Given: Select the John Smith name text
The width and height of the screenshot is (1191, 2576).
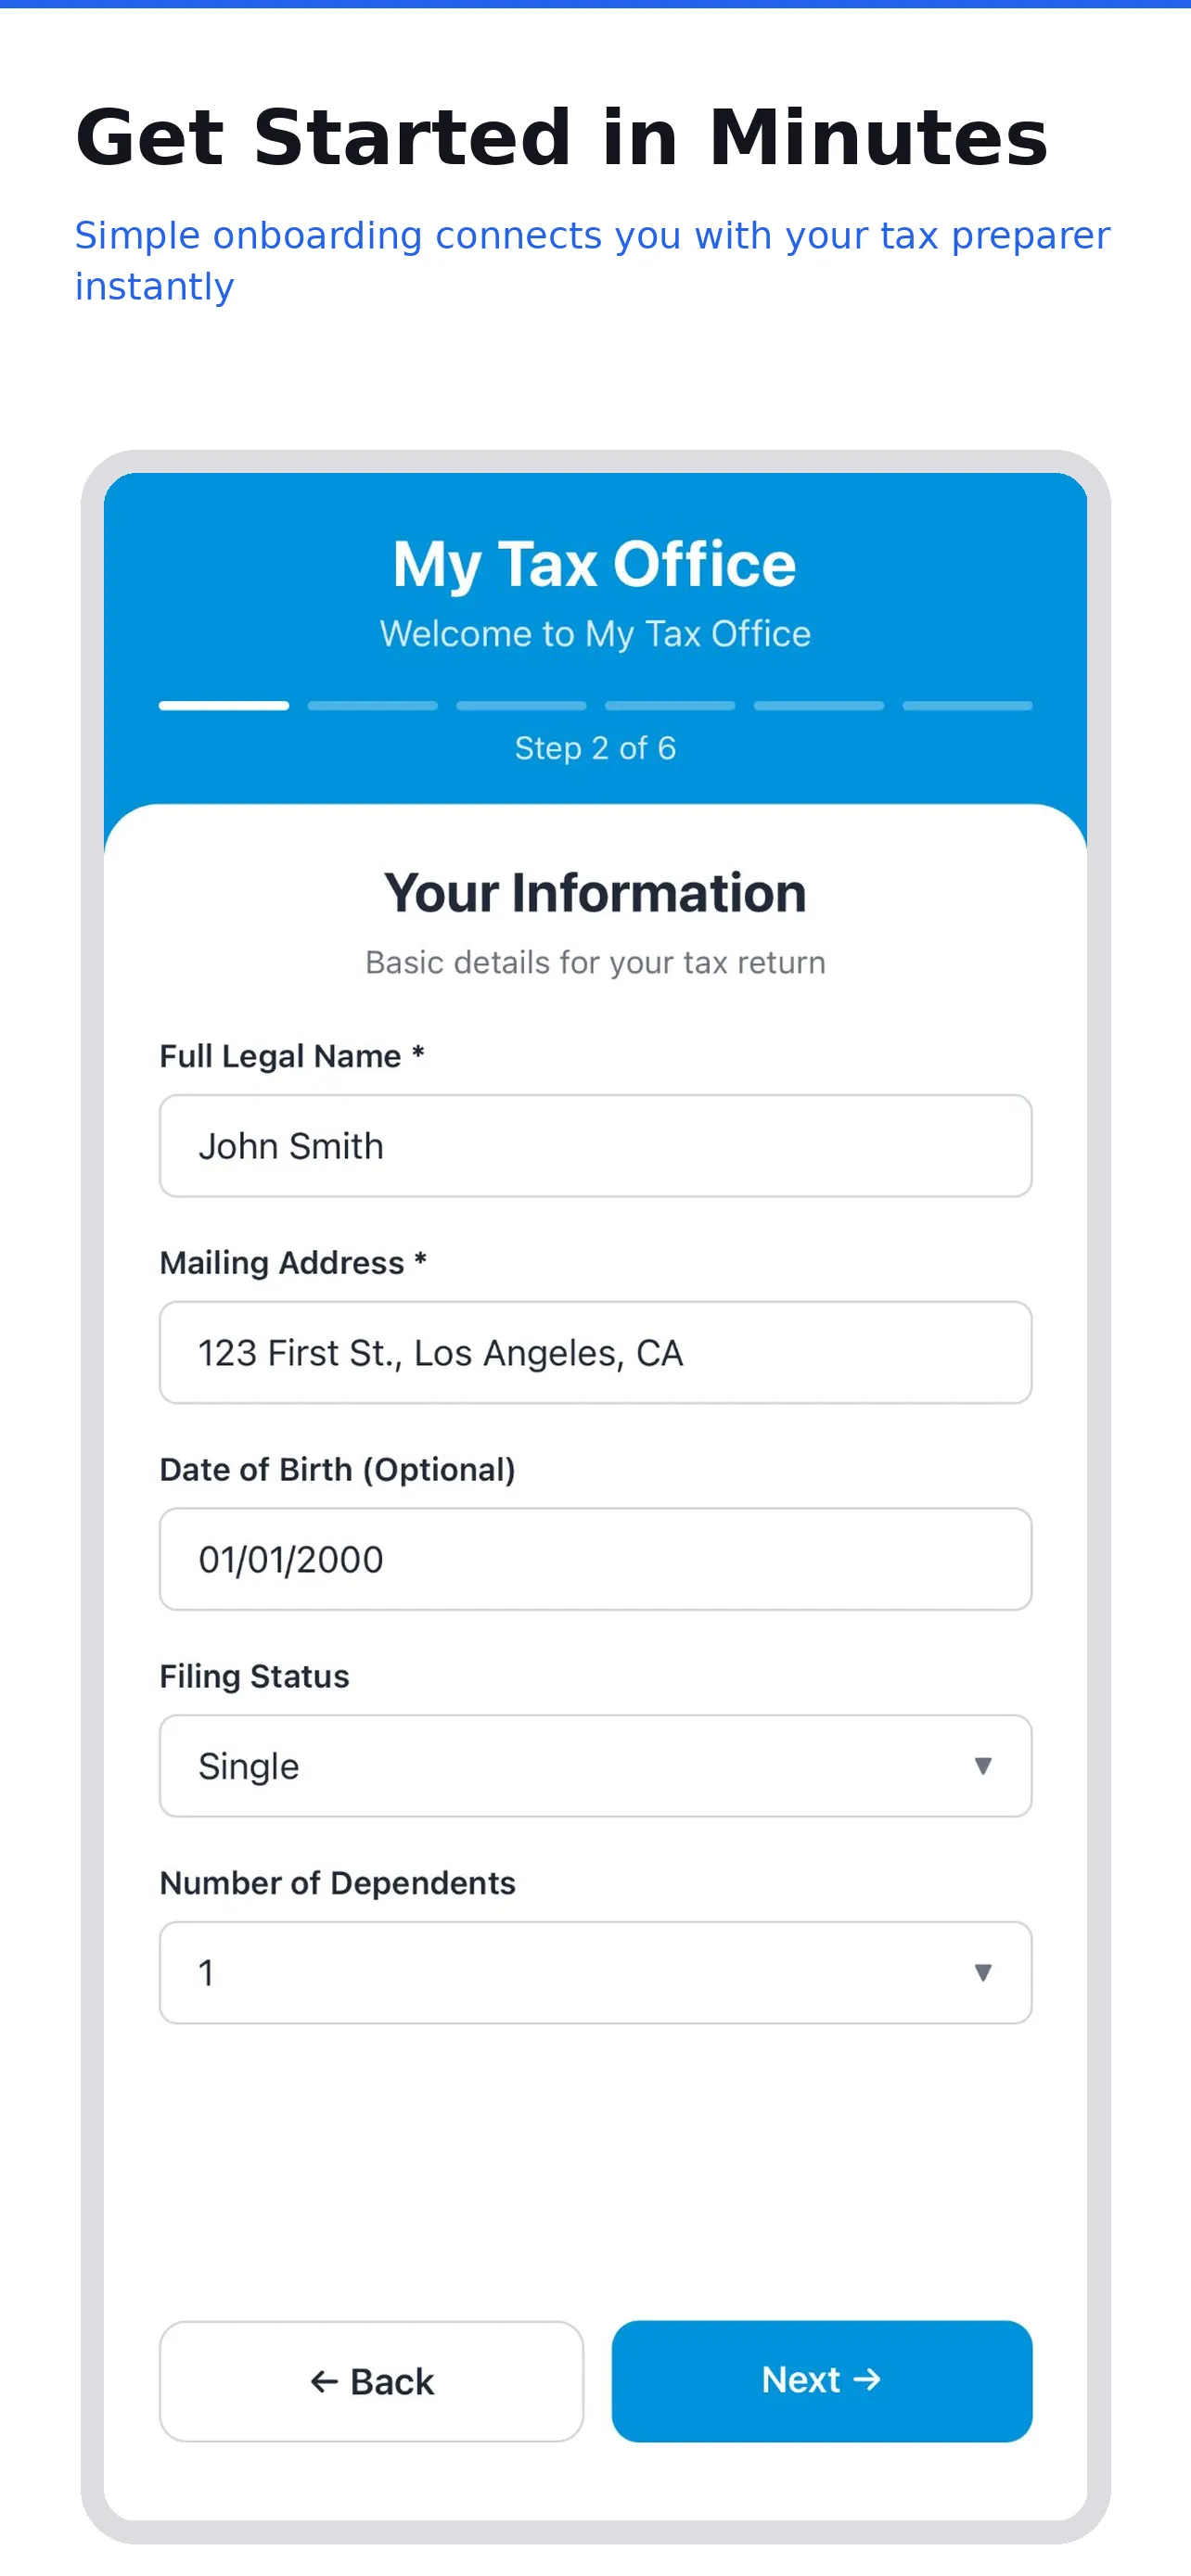Looking at the screenshot, I should [x=292, y=1145].
